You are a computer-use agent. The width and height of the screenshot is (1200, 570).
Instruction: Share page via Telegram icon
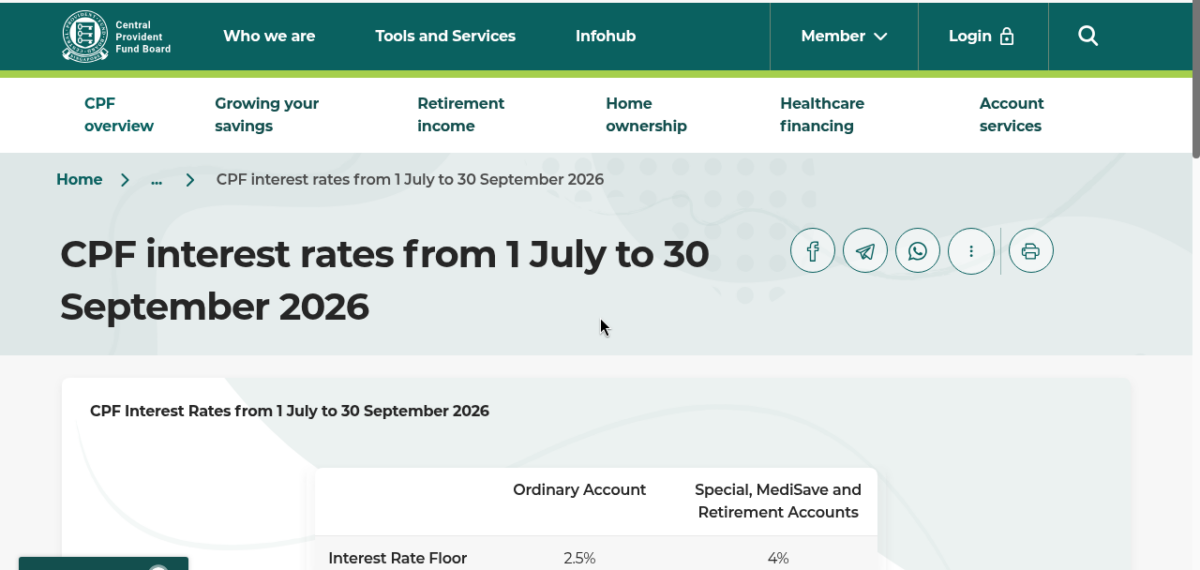865,251
